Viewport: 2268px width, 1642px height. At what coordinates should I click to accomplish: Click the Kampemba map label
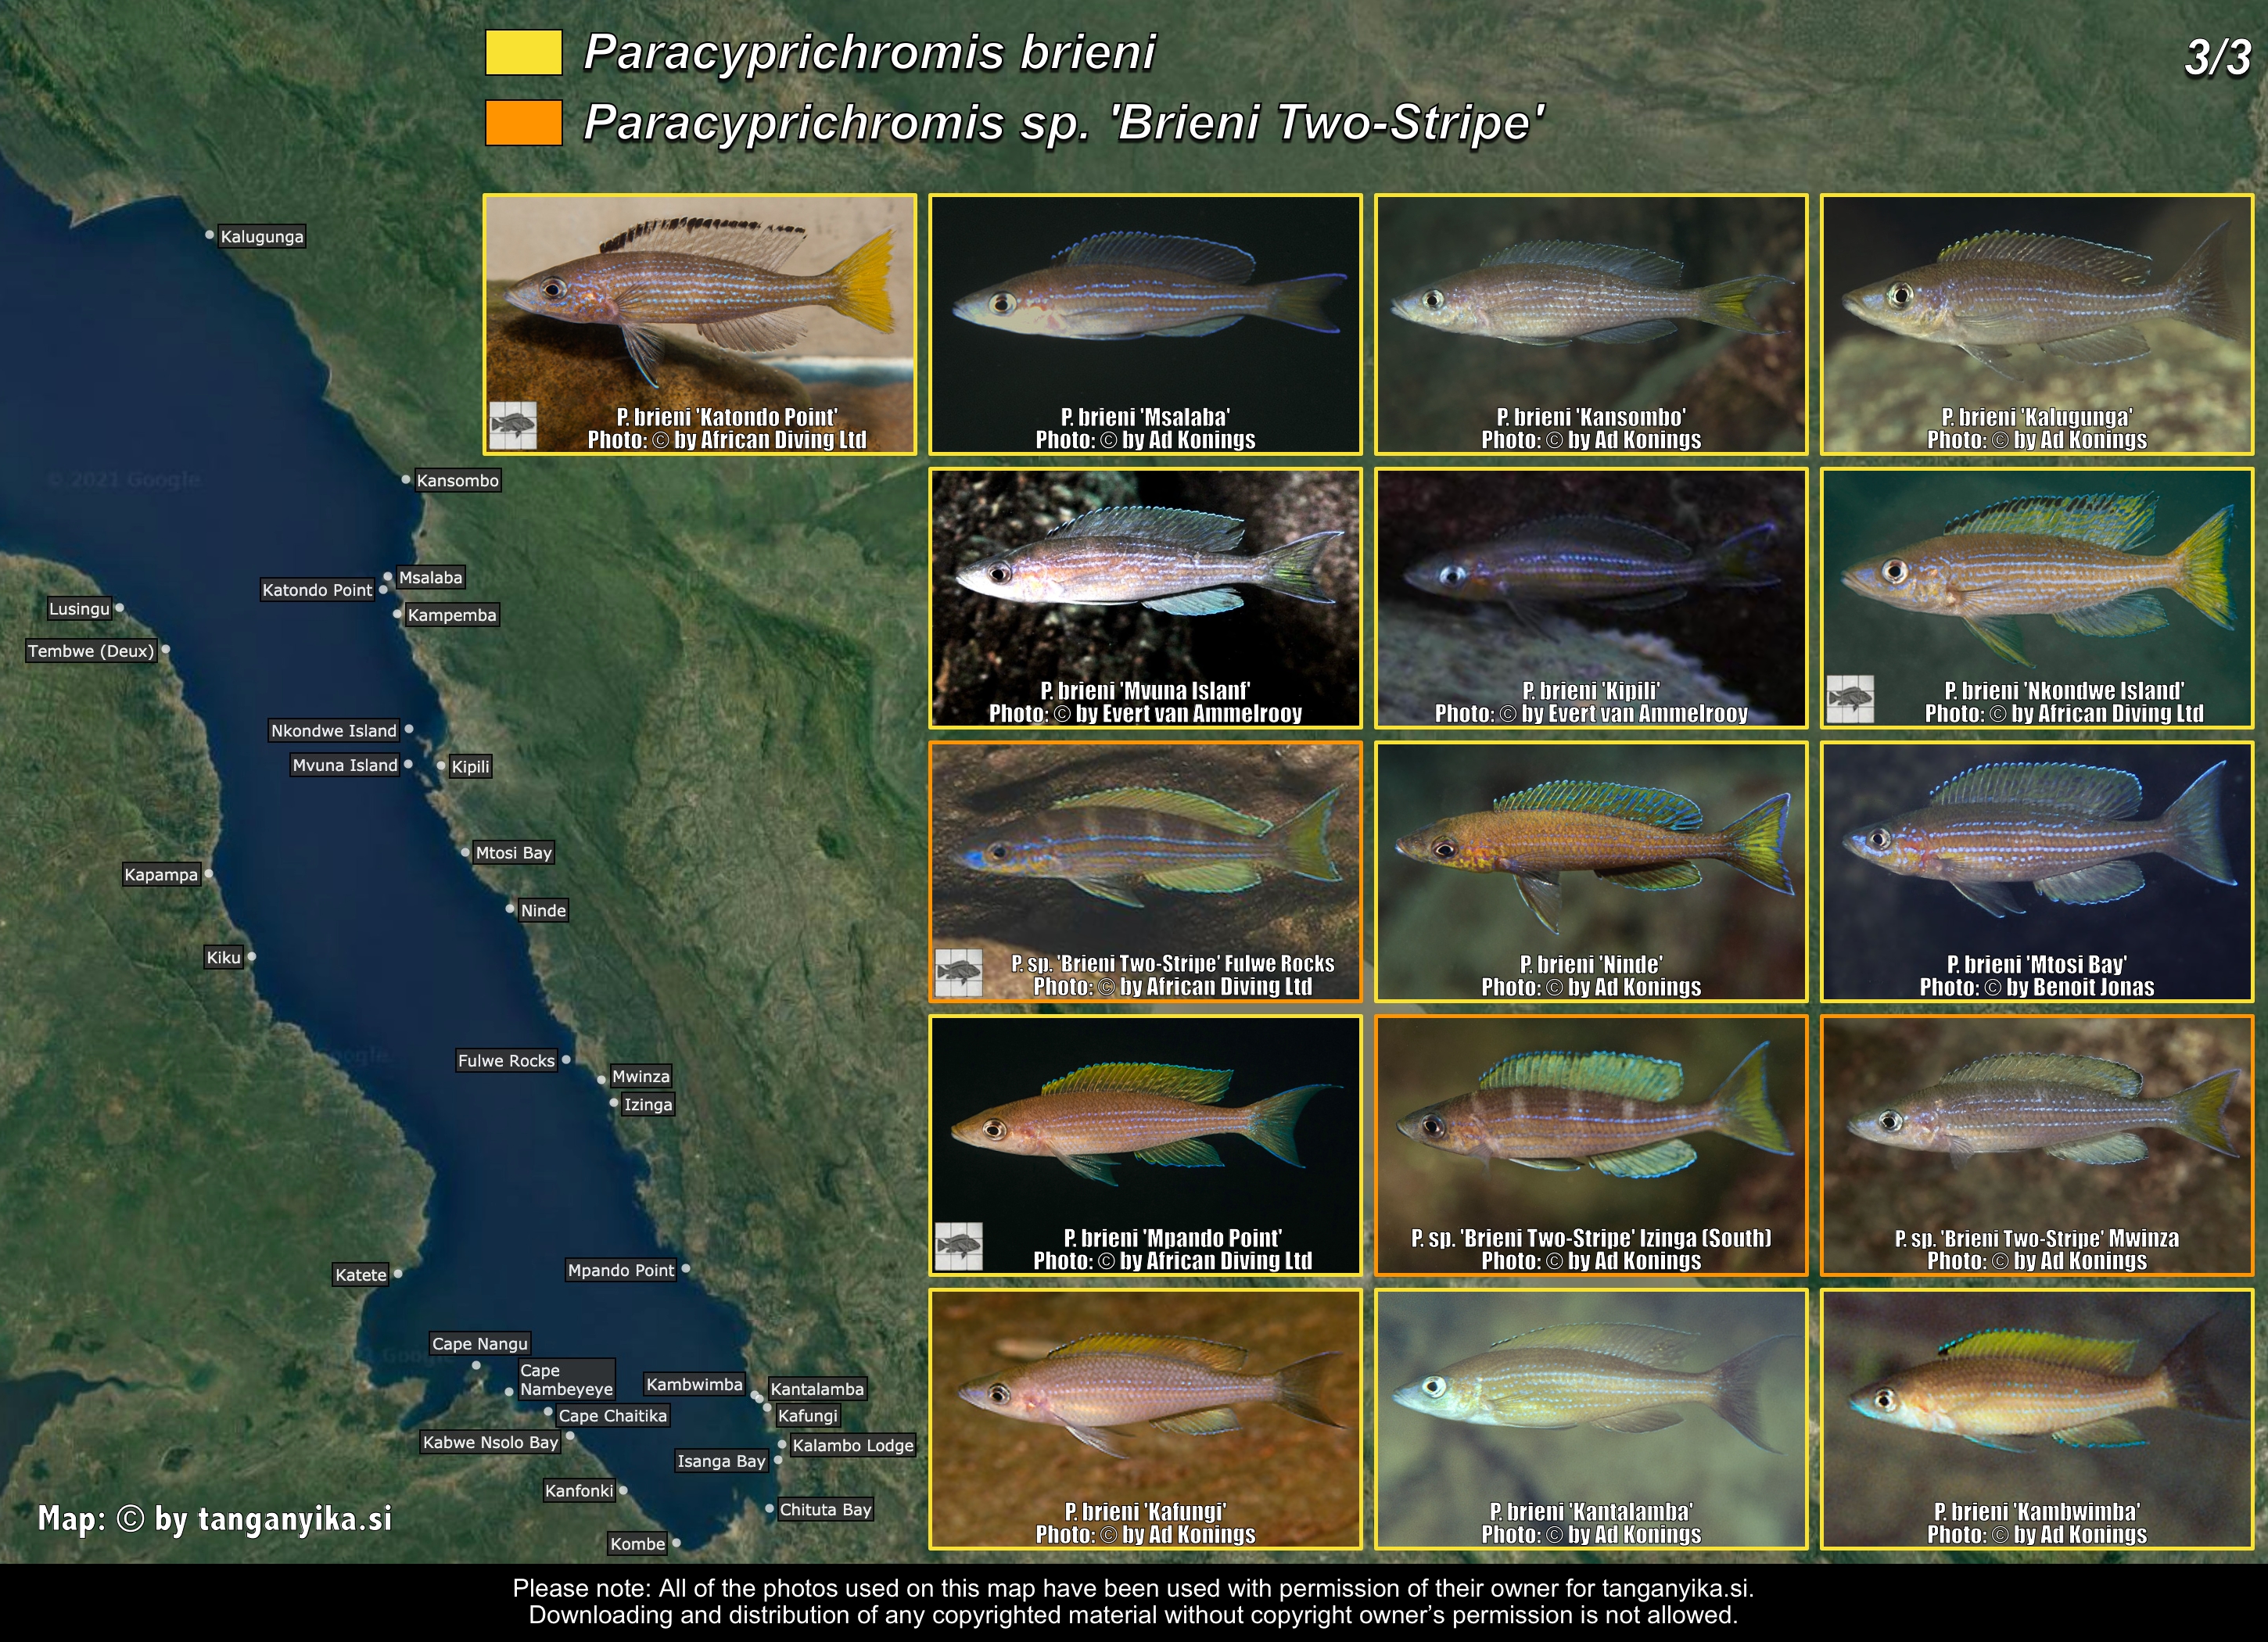click(452, 615)
